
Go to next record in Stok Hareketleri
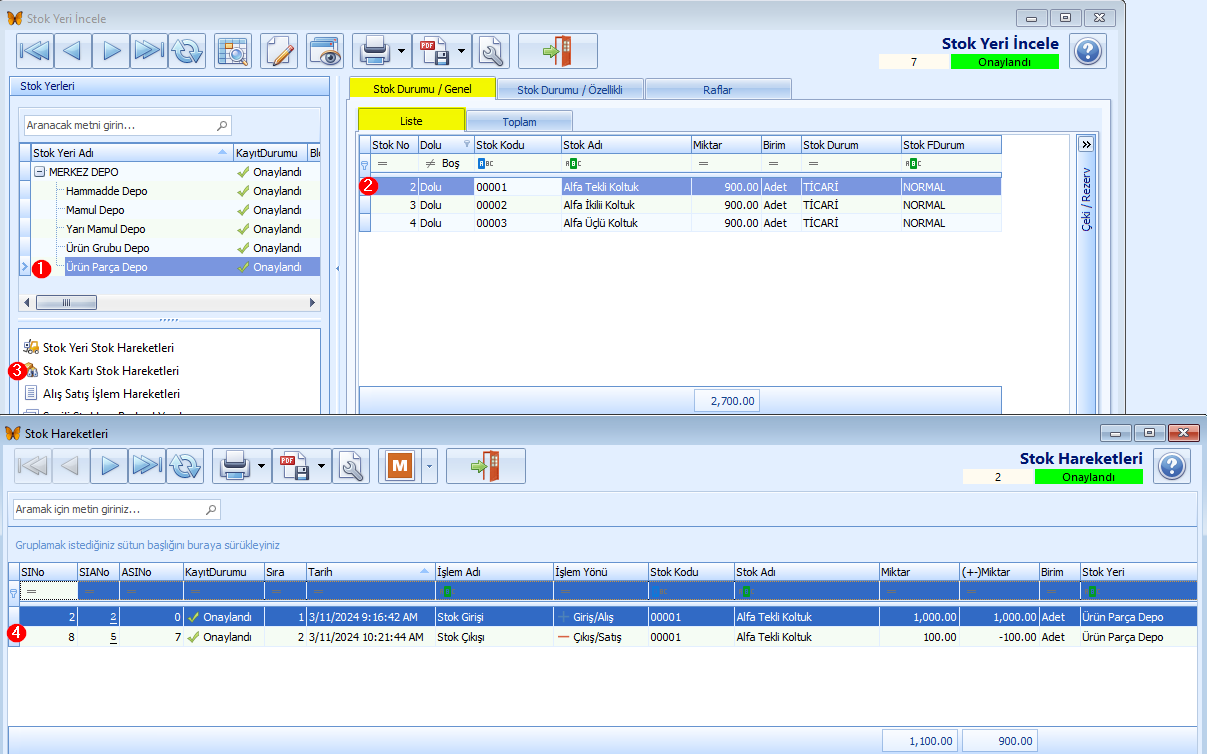coord(109,465)
